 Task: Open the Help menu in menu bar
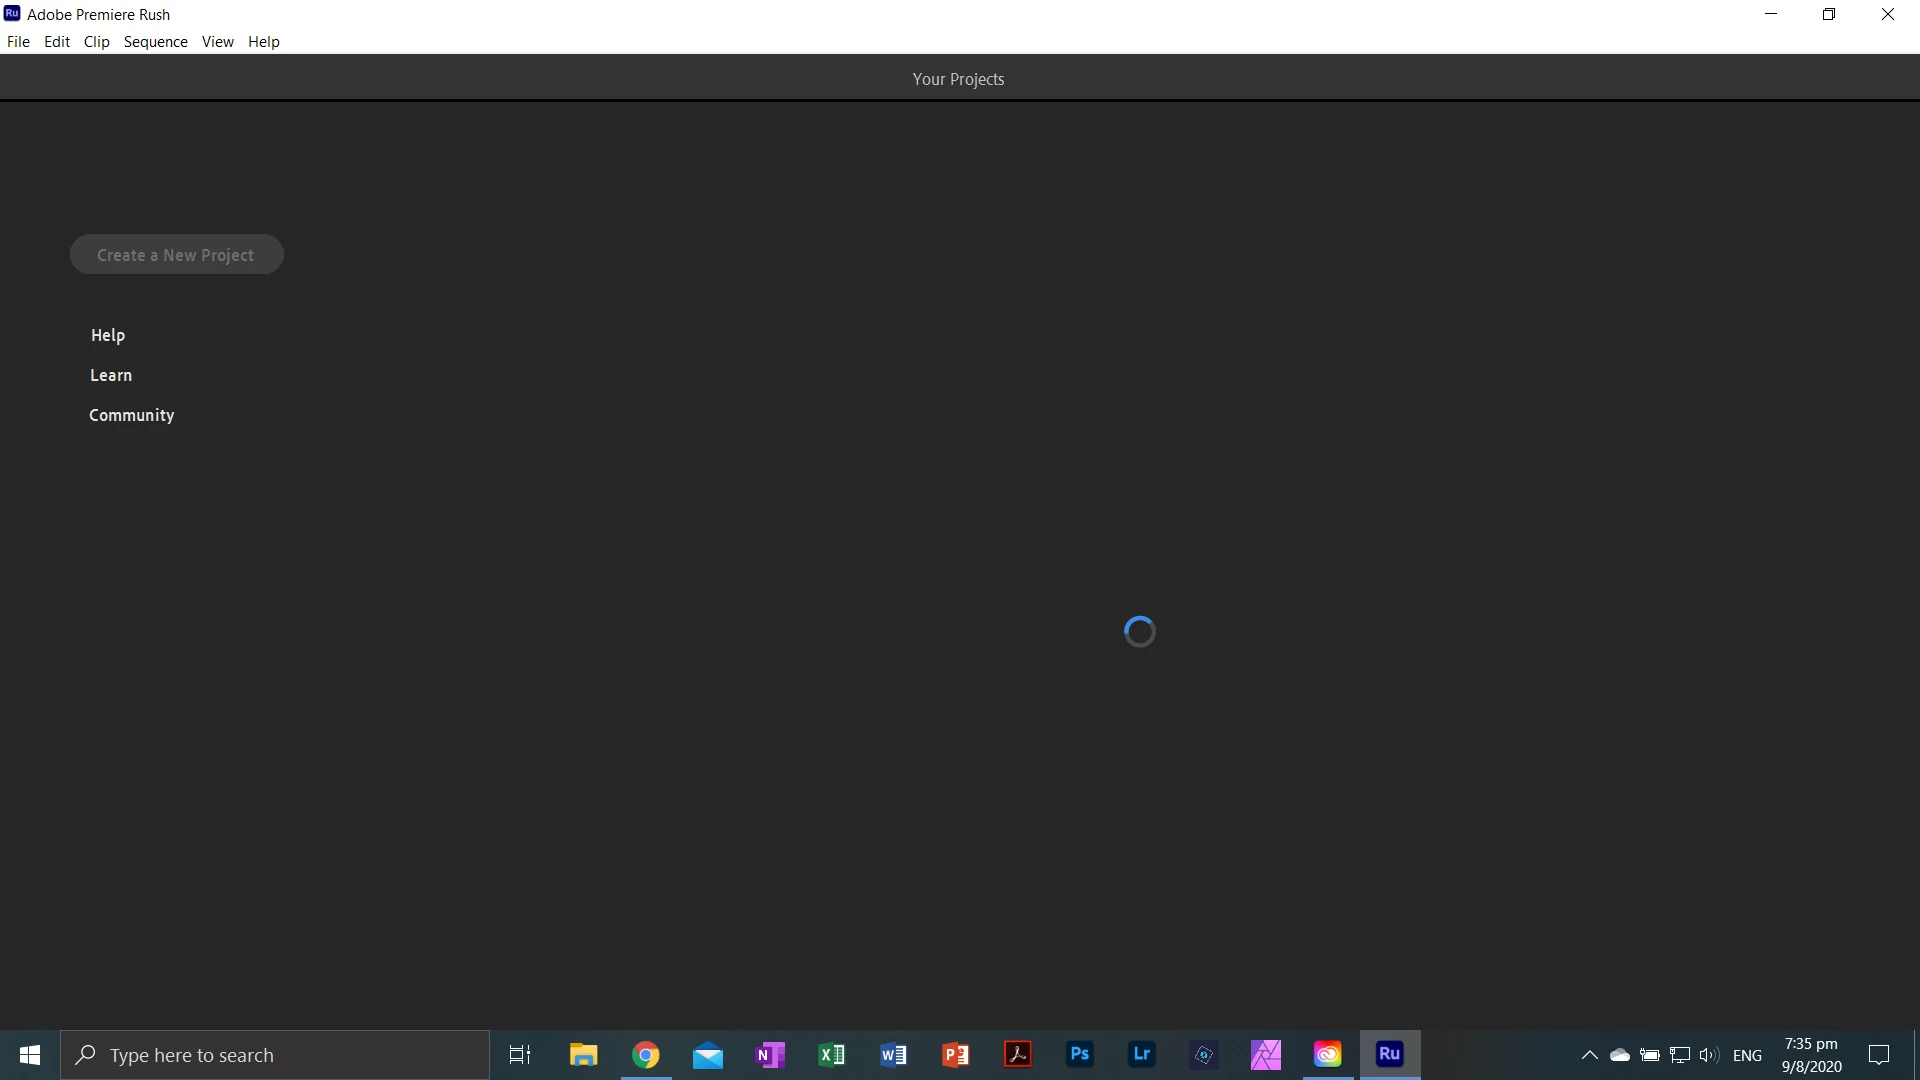[264, 41]
